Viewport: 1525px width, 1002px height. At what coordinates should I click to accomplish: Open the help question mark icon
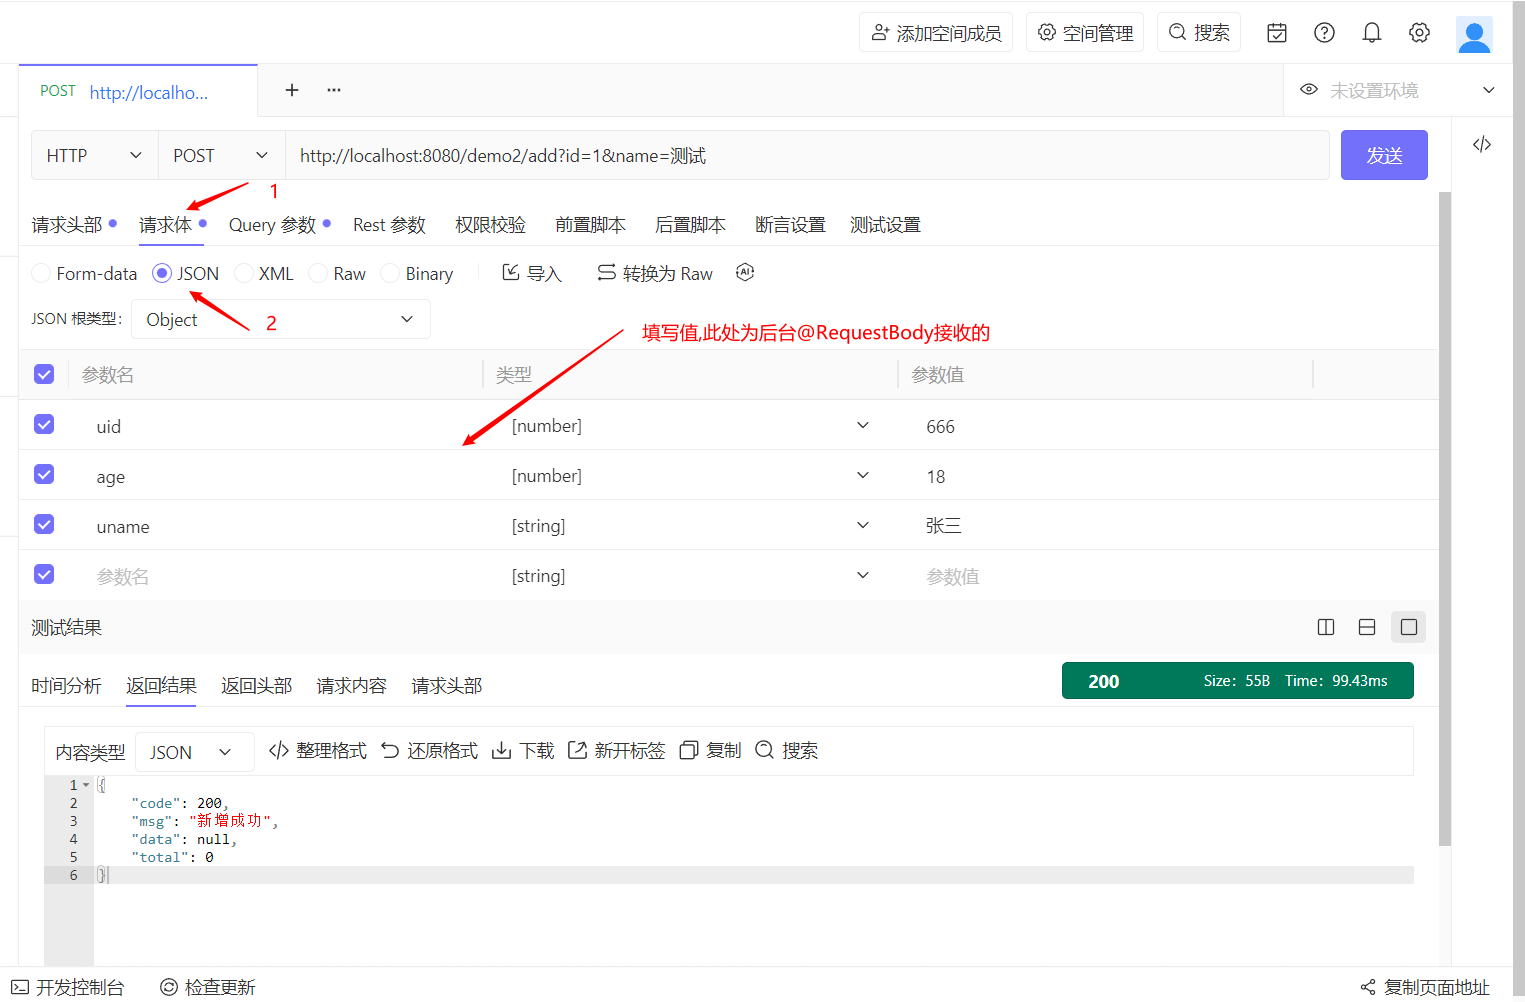[x=1324, y=33]
